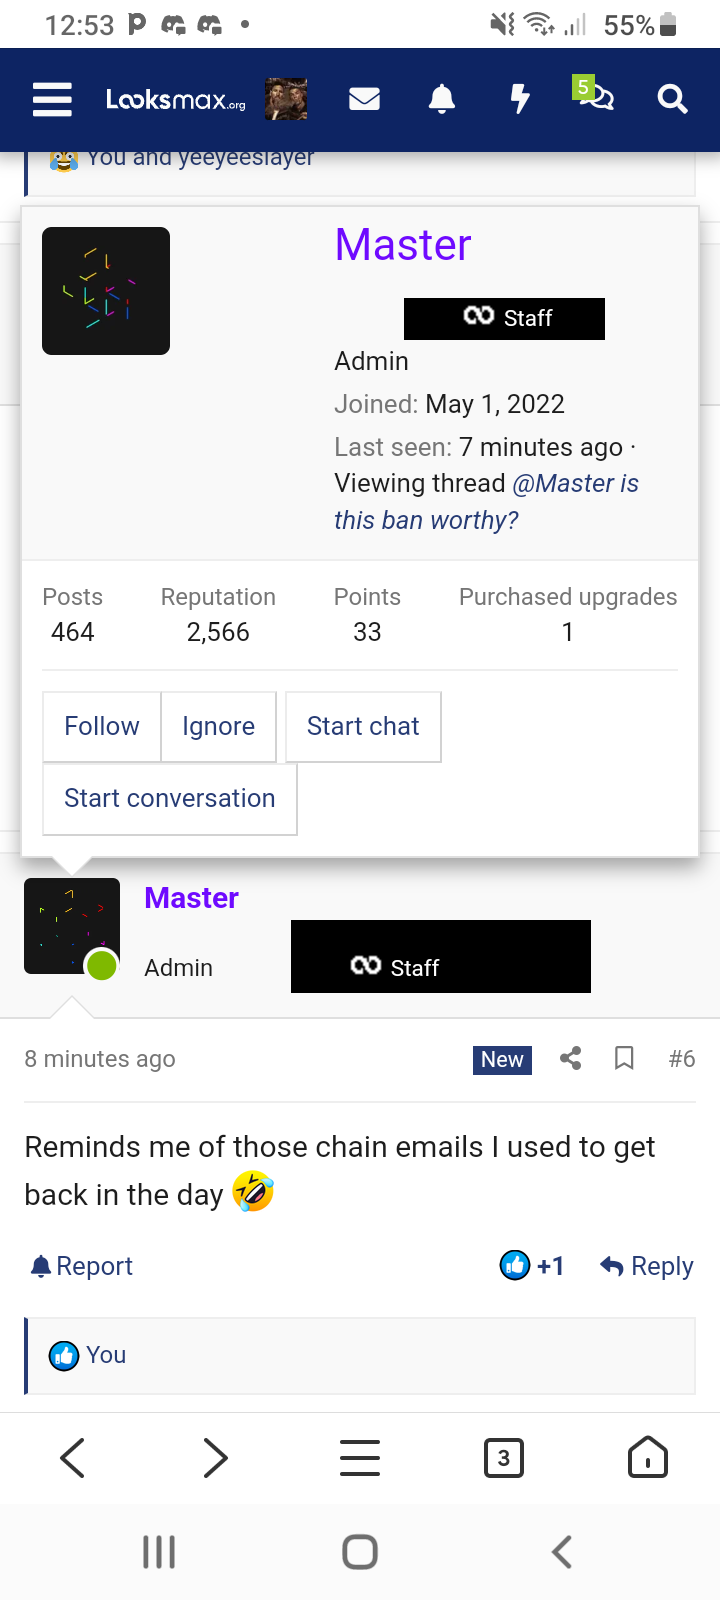Tap the lightning bolt what's new icon
The image size is (720, 1600).
[x=519, y=99]
